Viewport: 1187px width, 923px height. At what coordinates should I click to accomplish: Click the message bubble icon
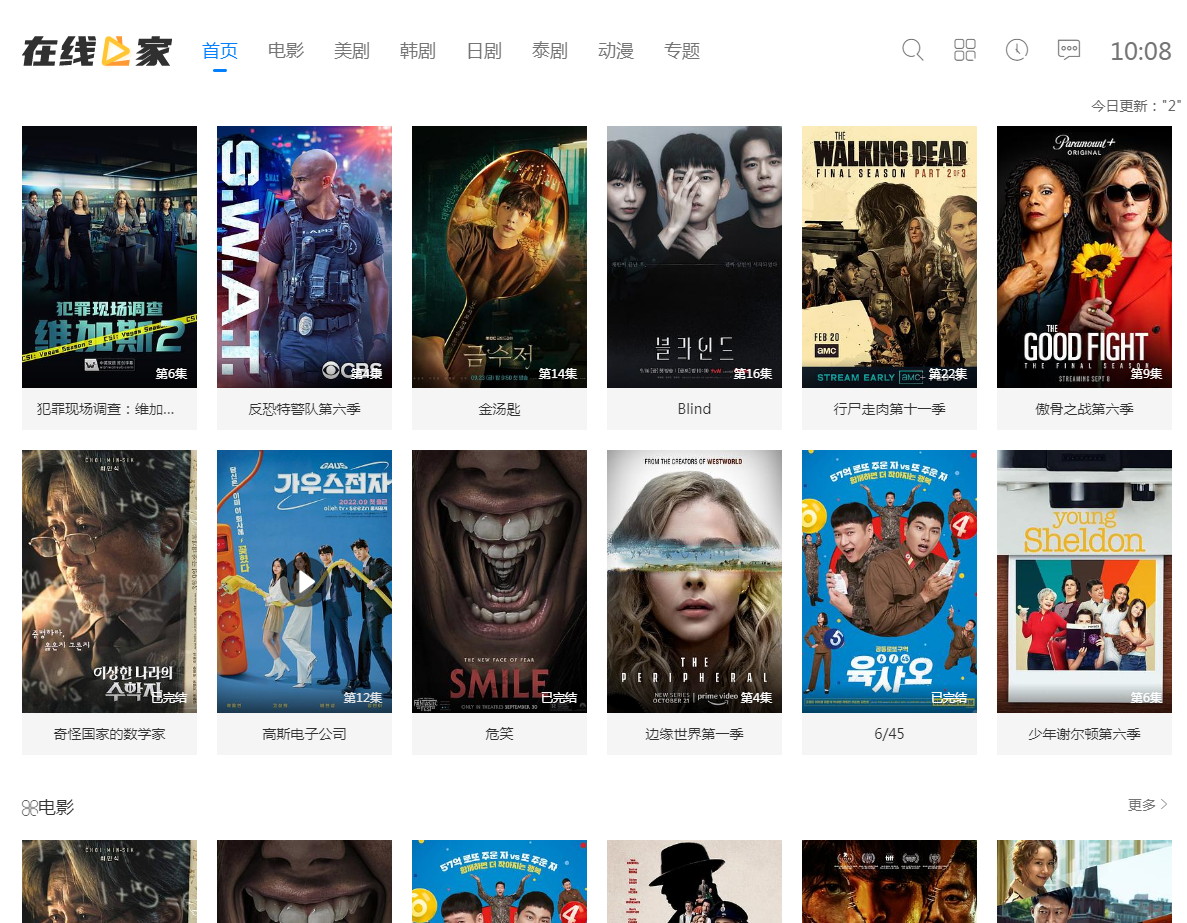tap(1068, 50)
